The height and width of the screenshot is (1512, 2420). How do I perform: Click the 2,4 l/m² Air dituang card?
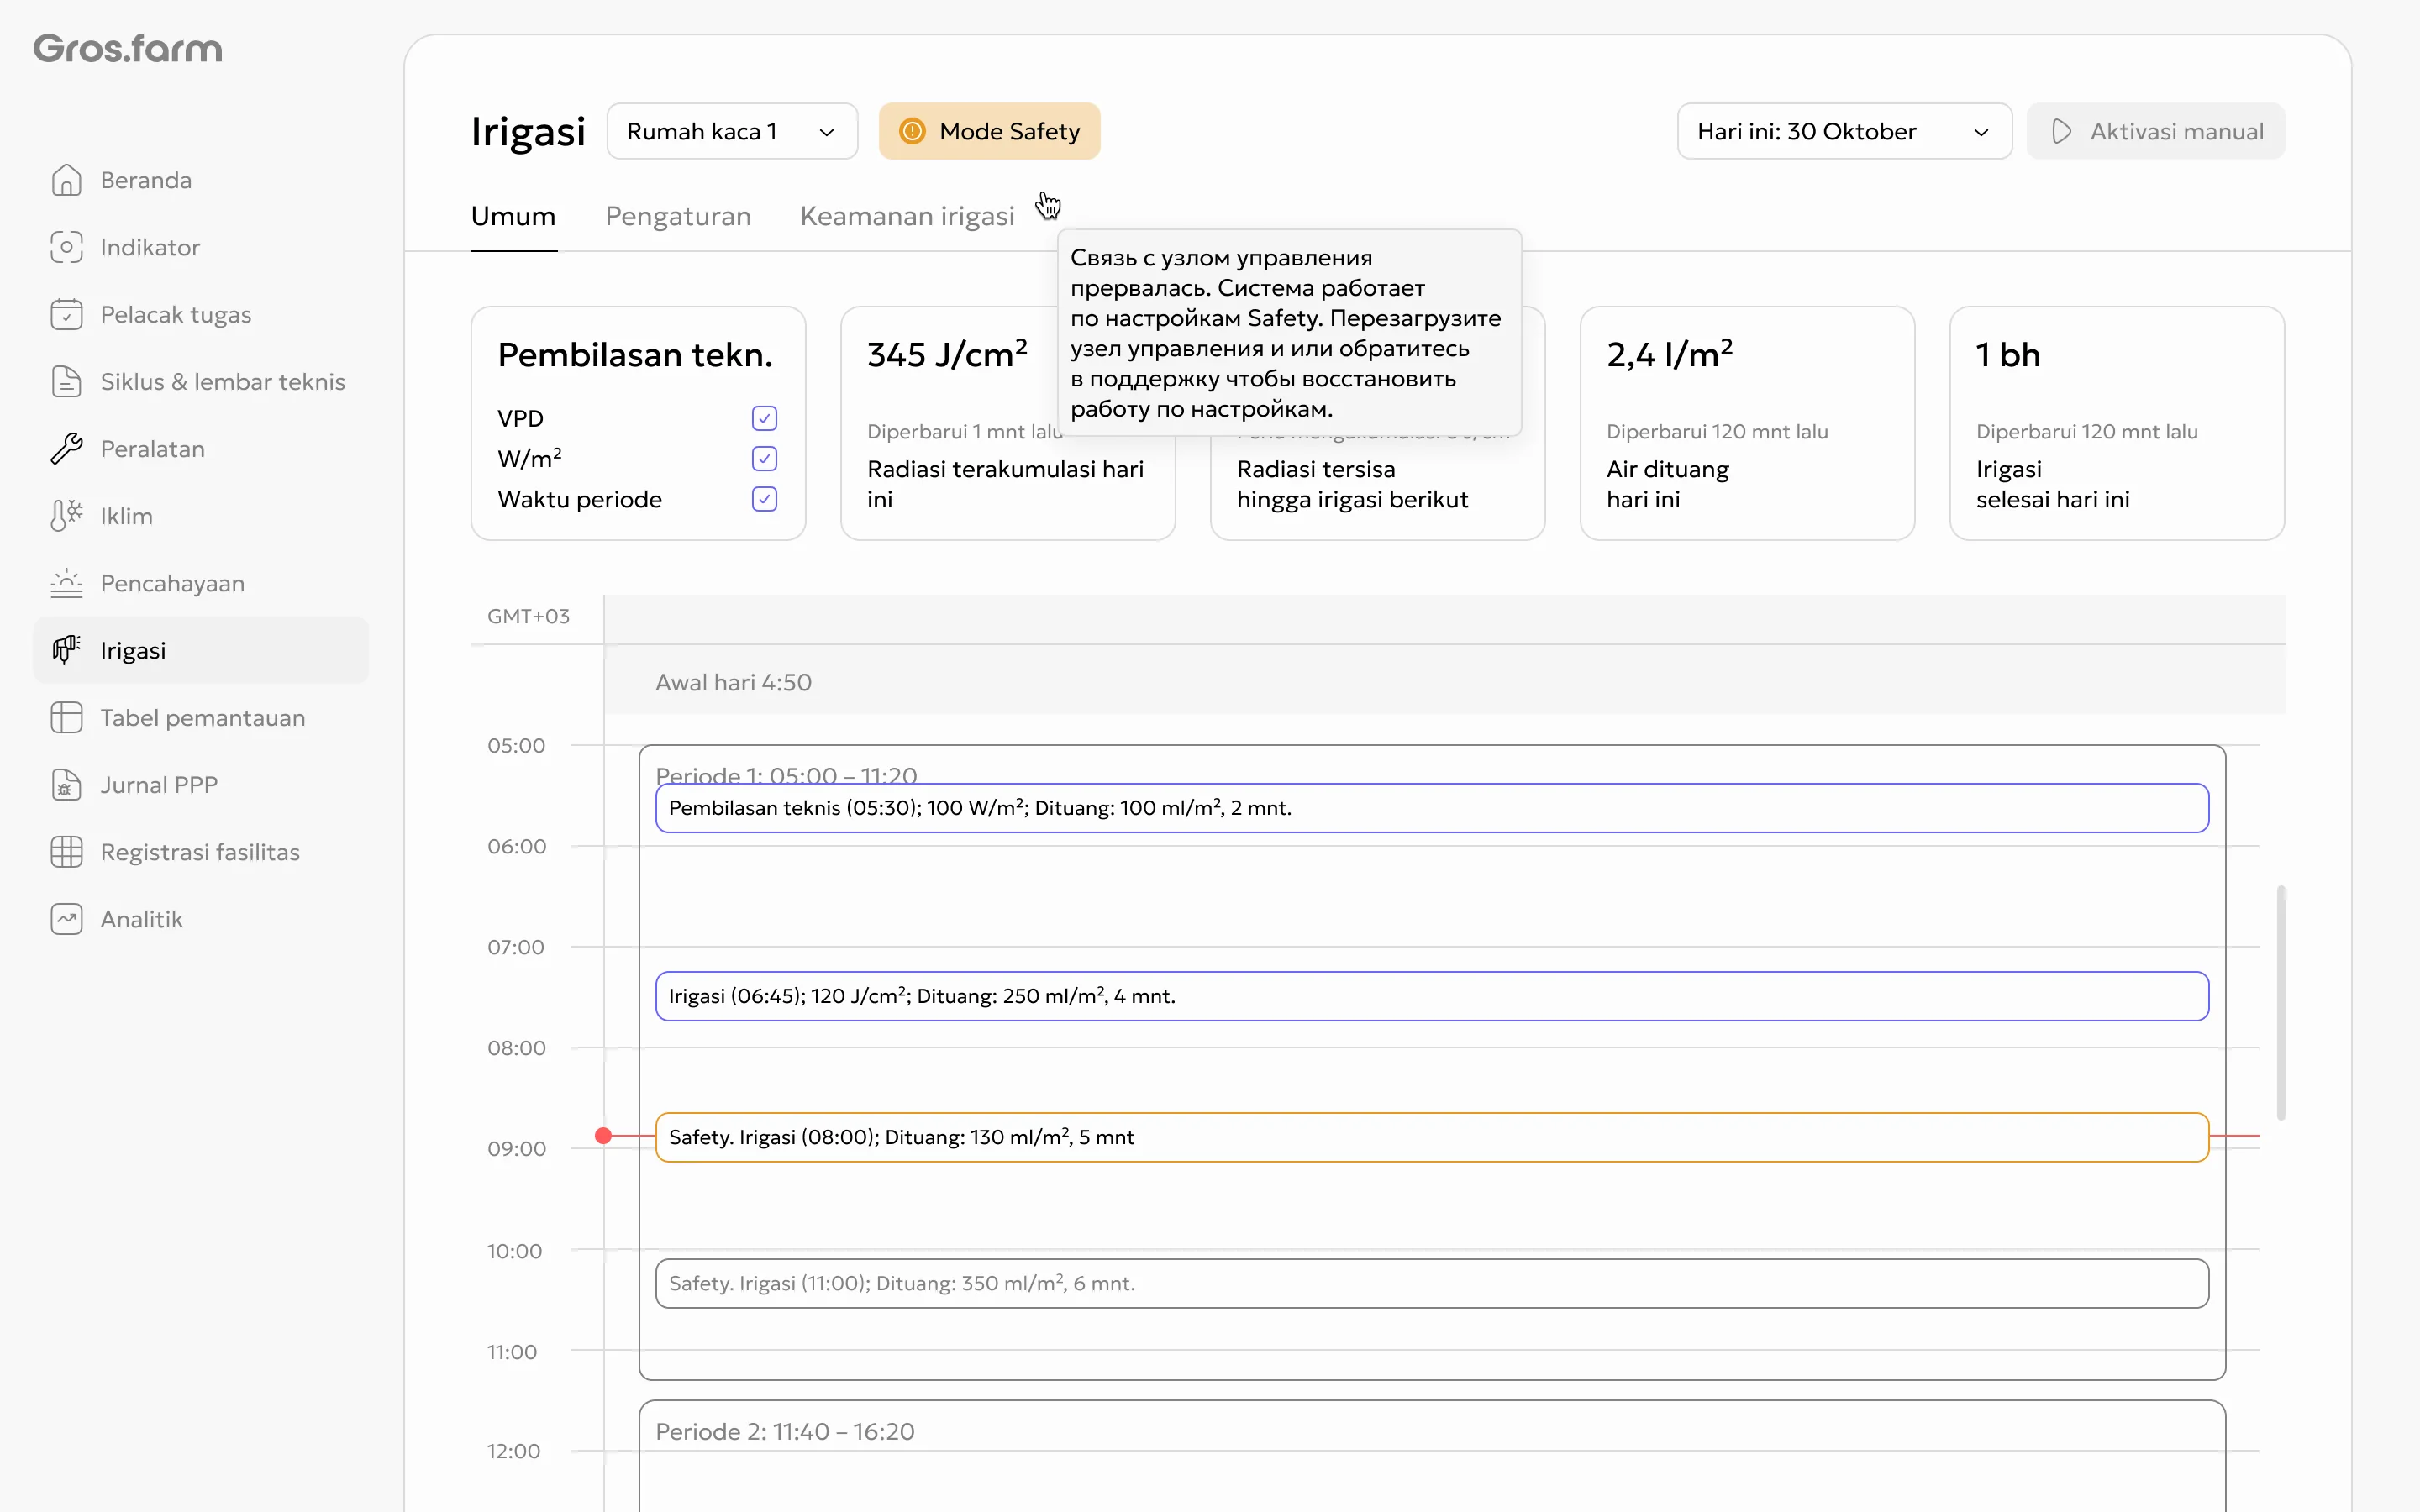point(1747,423)
